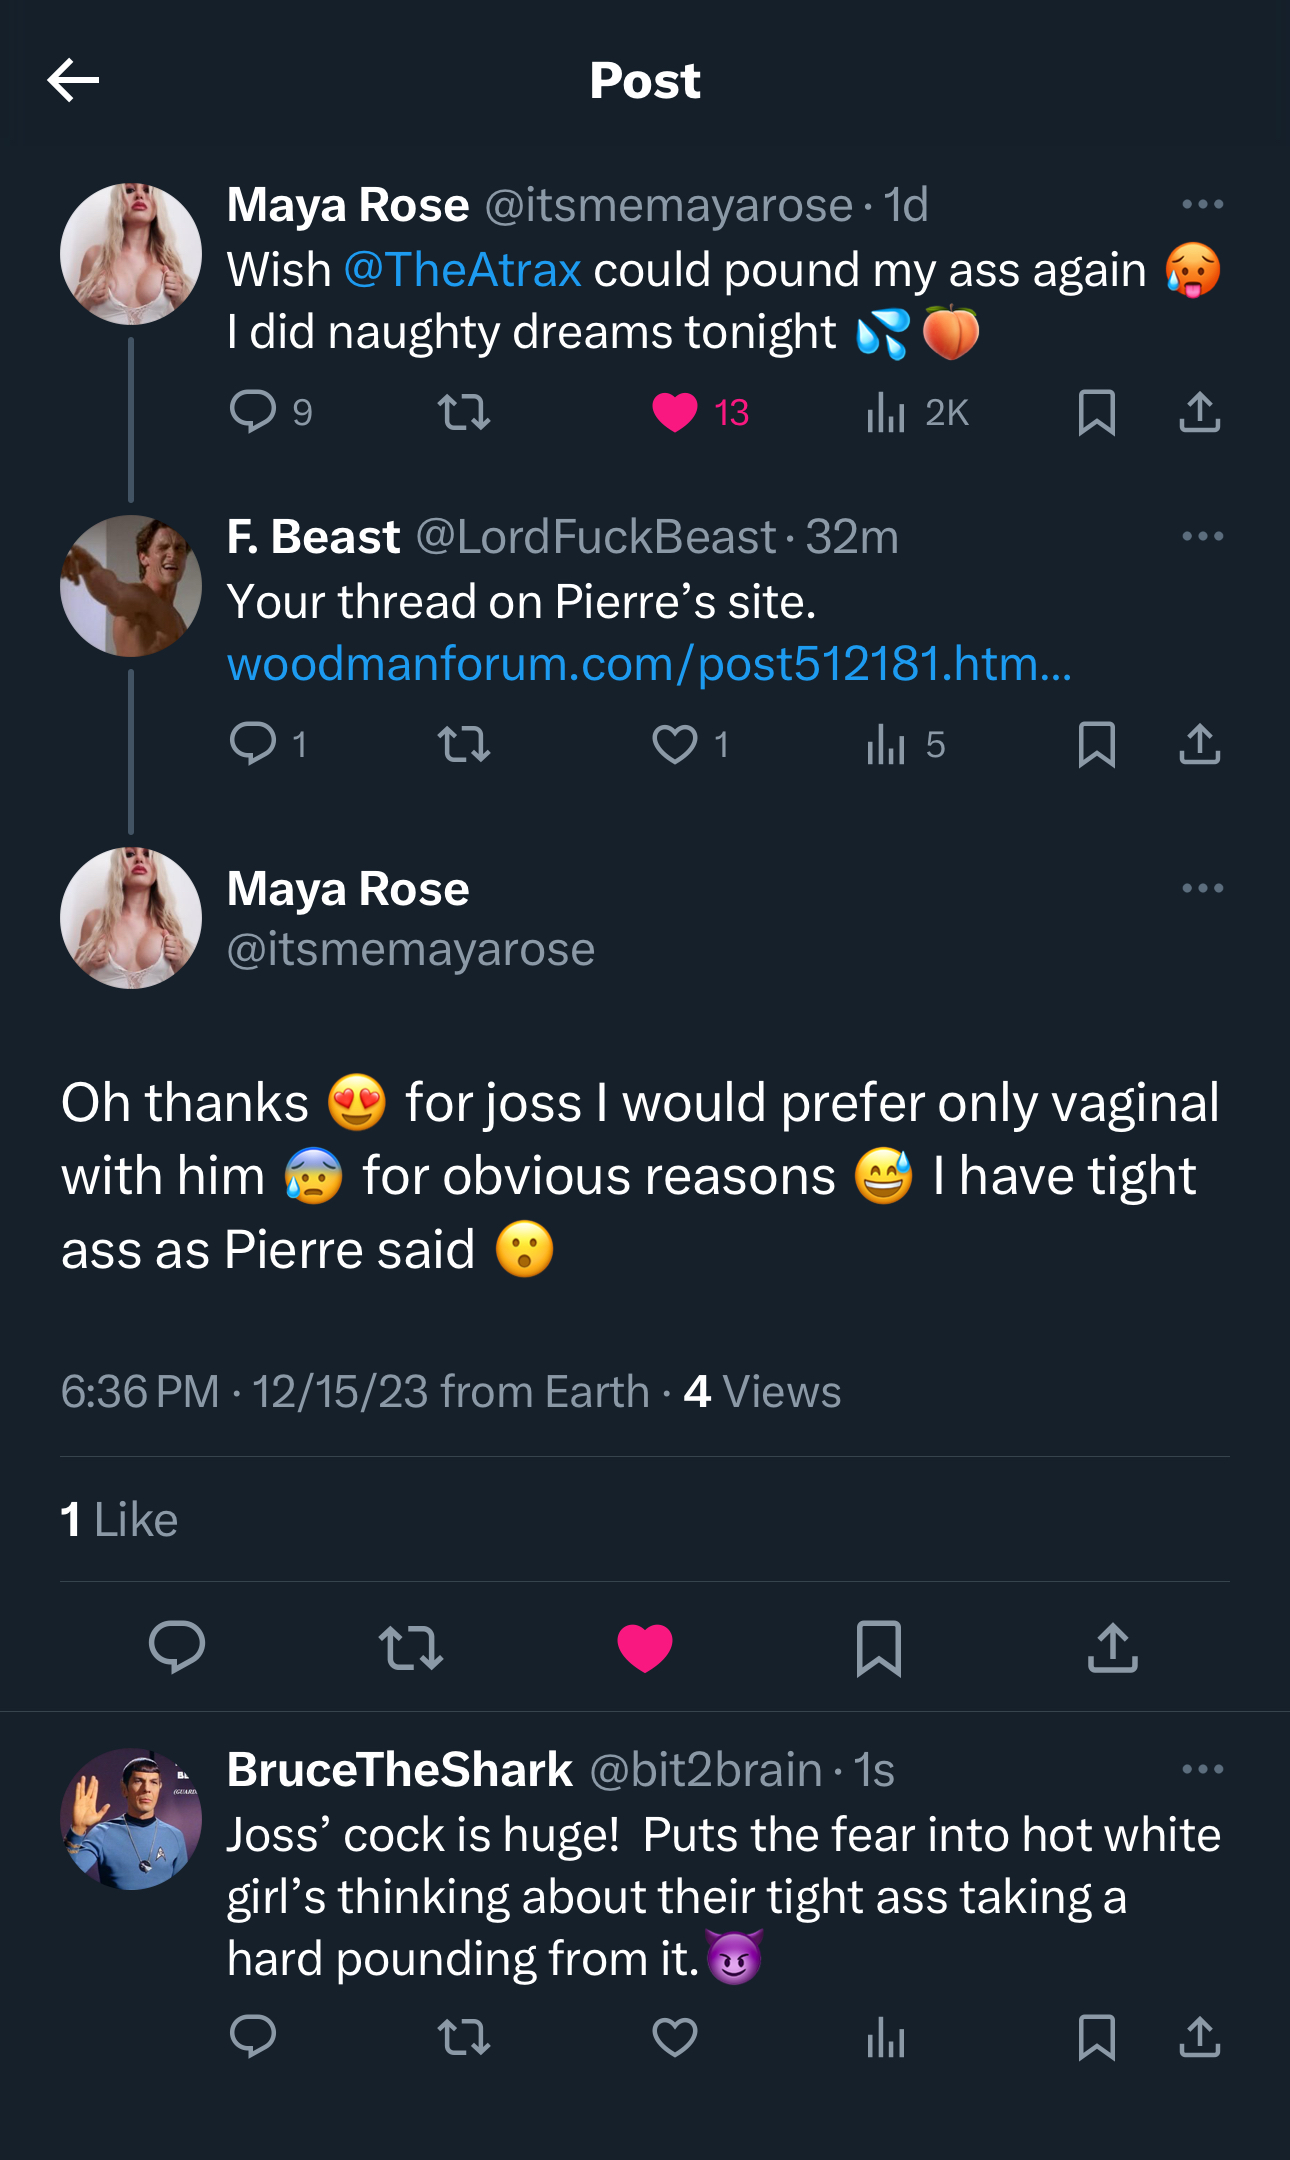
Task: Unlike the first post with 13 likes
Action: 675,412
